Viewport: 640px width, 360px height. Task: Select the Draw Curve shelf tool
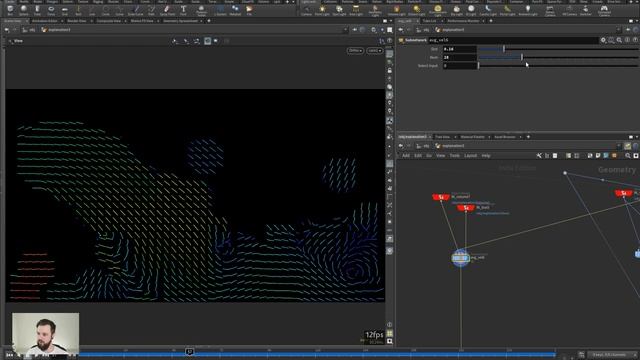136,10
